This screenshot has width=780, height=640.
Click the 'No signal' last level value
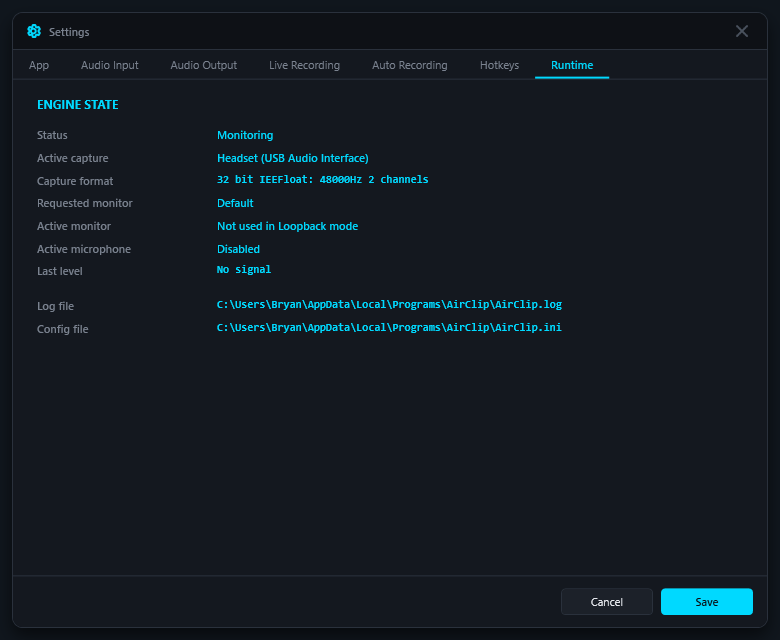pos(244,270)
